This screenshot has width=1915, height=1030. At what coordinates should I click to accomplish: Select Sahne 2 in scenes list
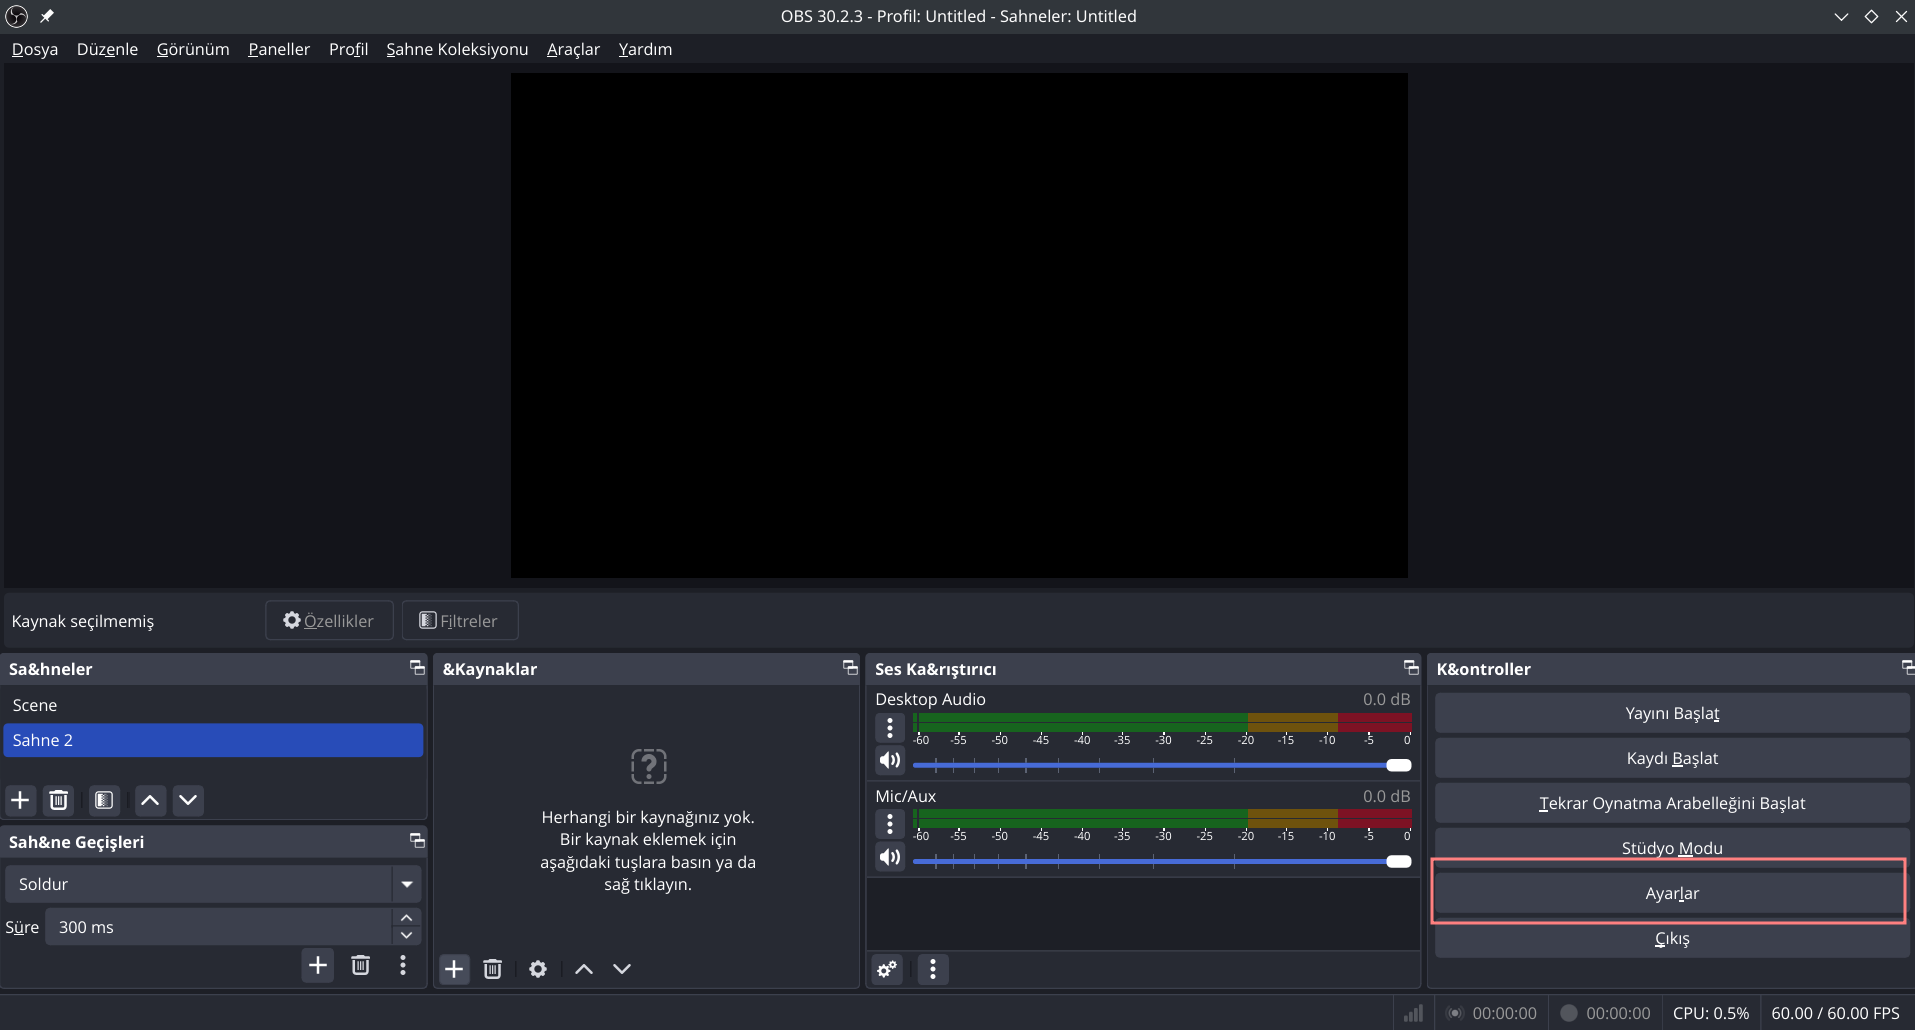[213, 740]
